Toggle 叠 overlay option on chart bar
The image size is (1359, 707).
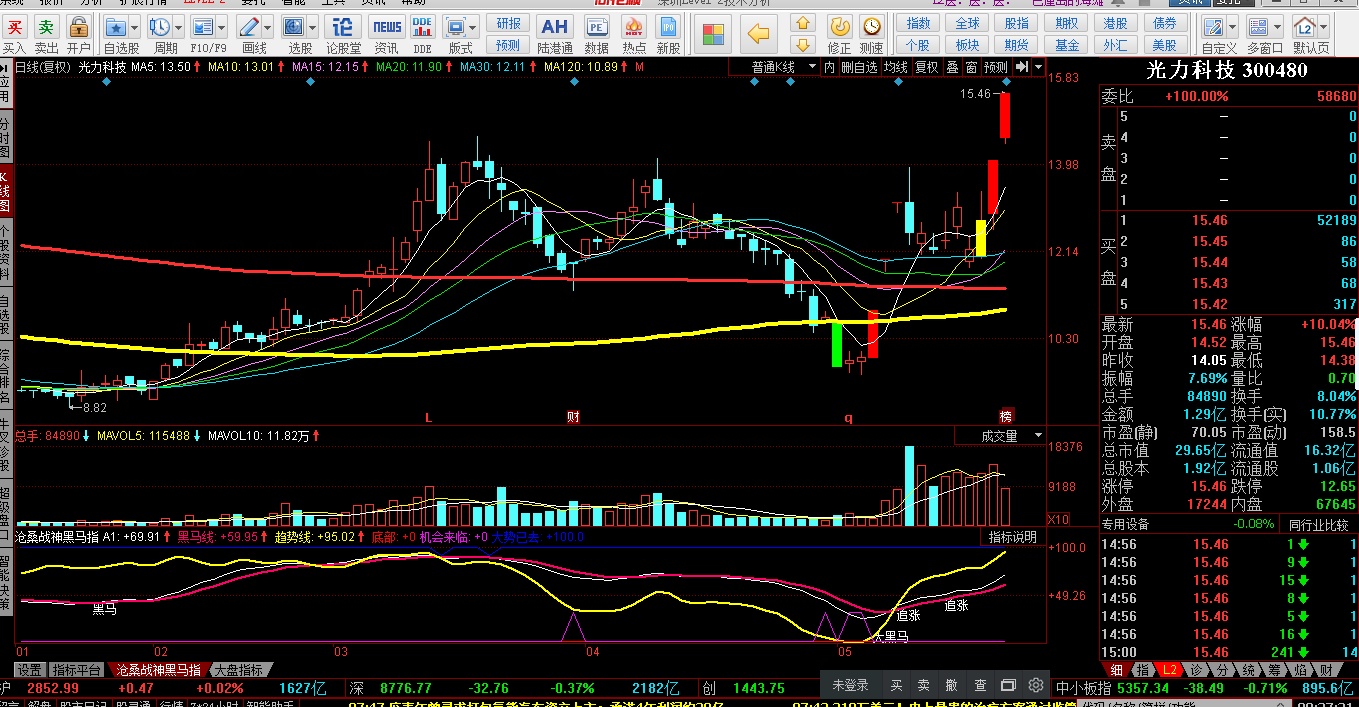(x=952, y=67)
